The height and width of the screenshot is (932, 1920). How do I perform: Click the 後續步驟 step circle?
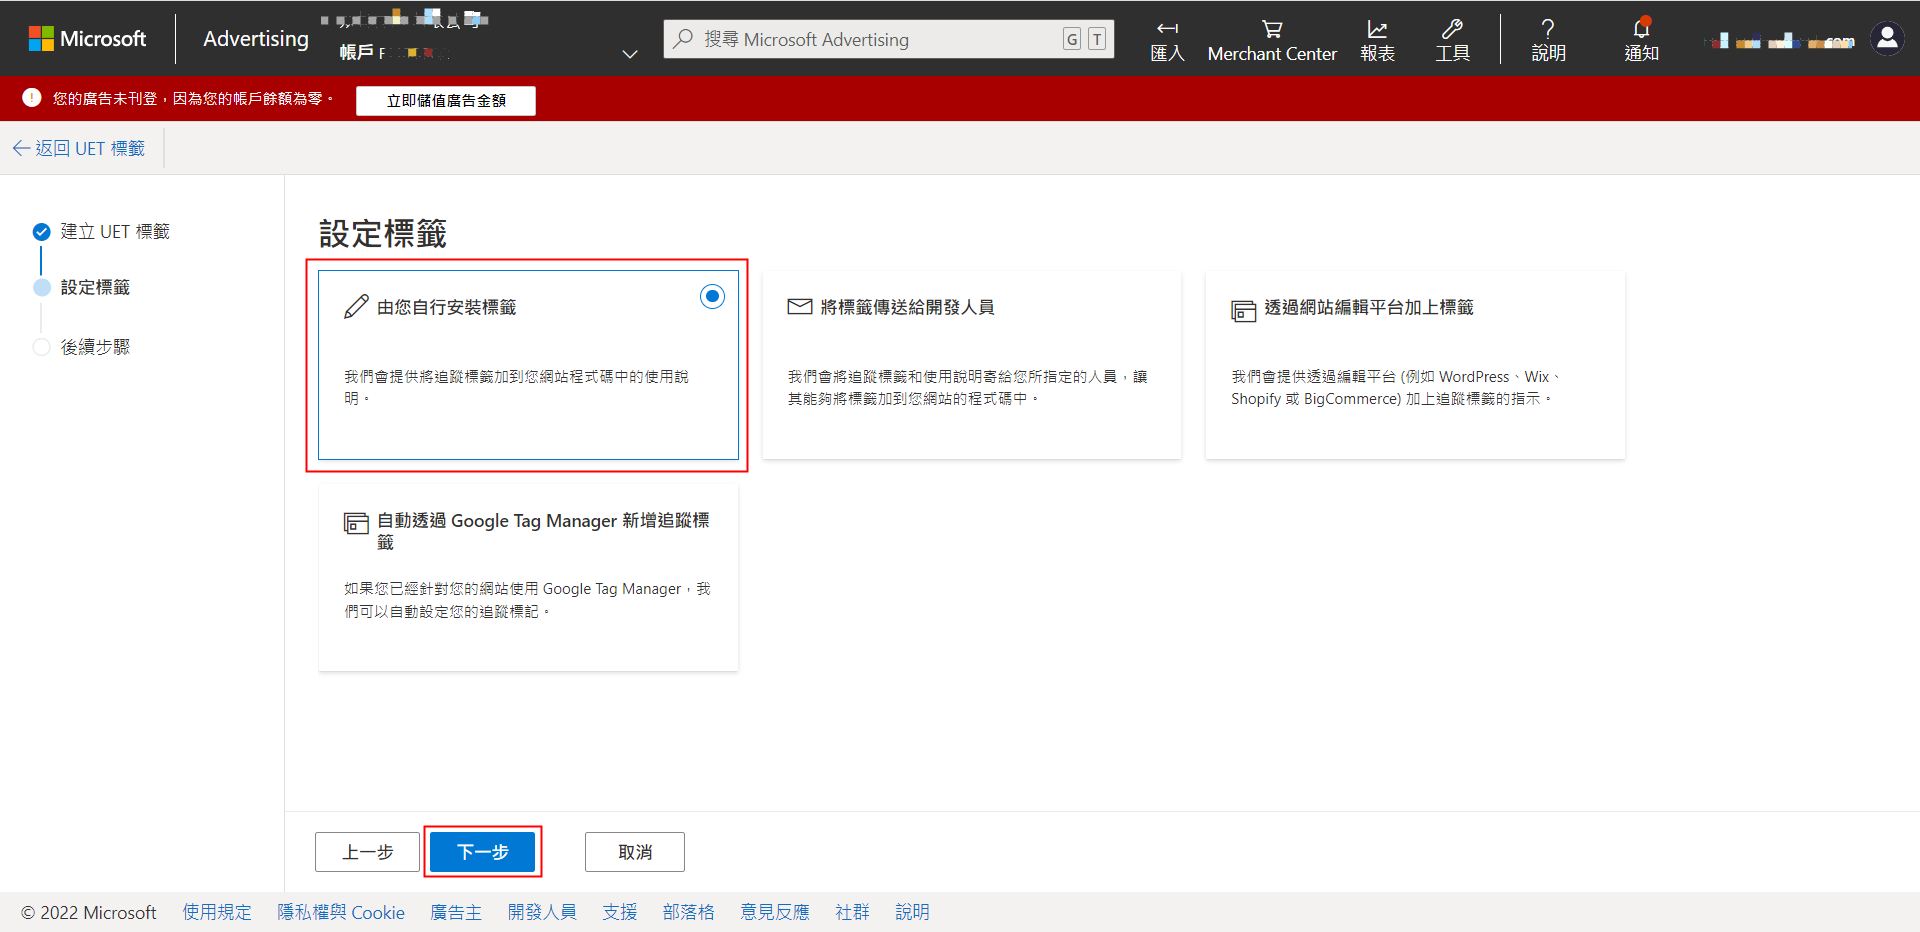tap(41, 347)
